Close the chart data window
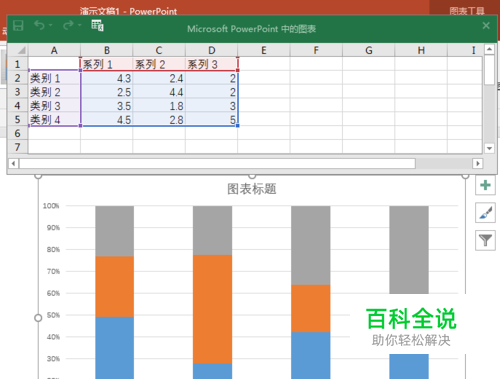The width and height of the screenshot is (500, 379). 486,26
